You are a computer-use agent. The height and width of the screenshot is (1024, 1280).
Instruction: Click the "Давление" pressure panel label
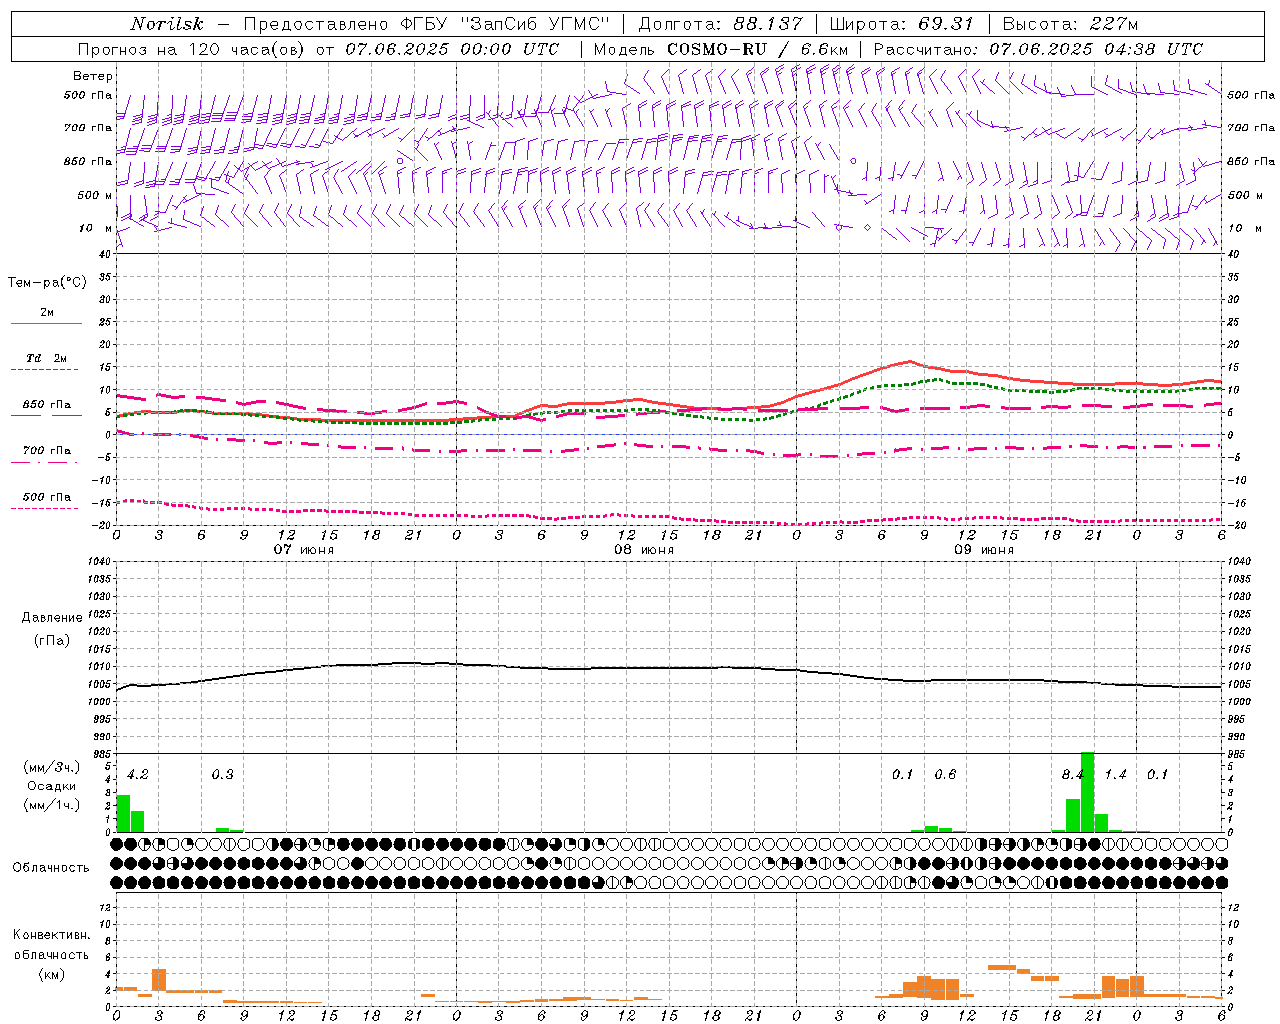(x=52, y=618)
